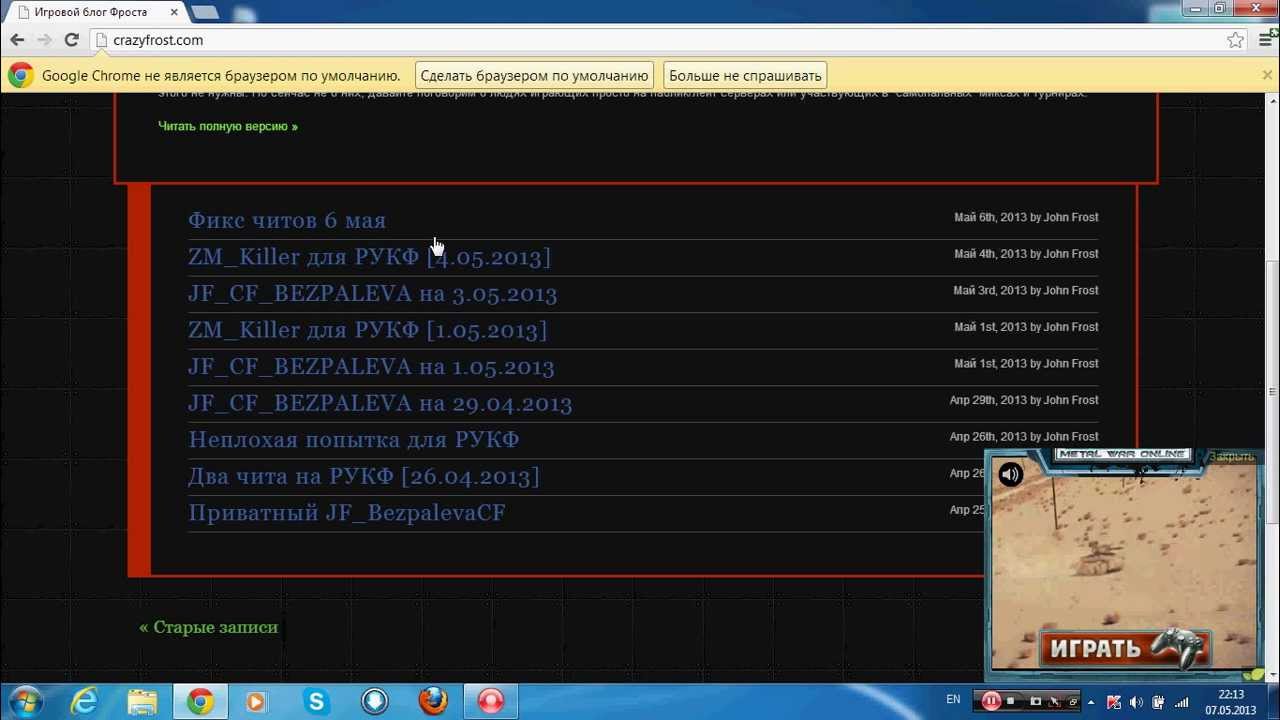Open 'ZM_Killer для РУКФ [1.05.2013]' post

pyautogui.click(x=367, y=330)
